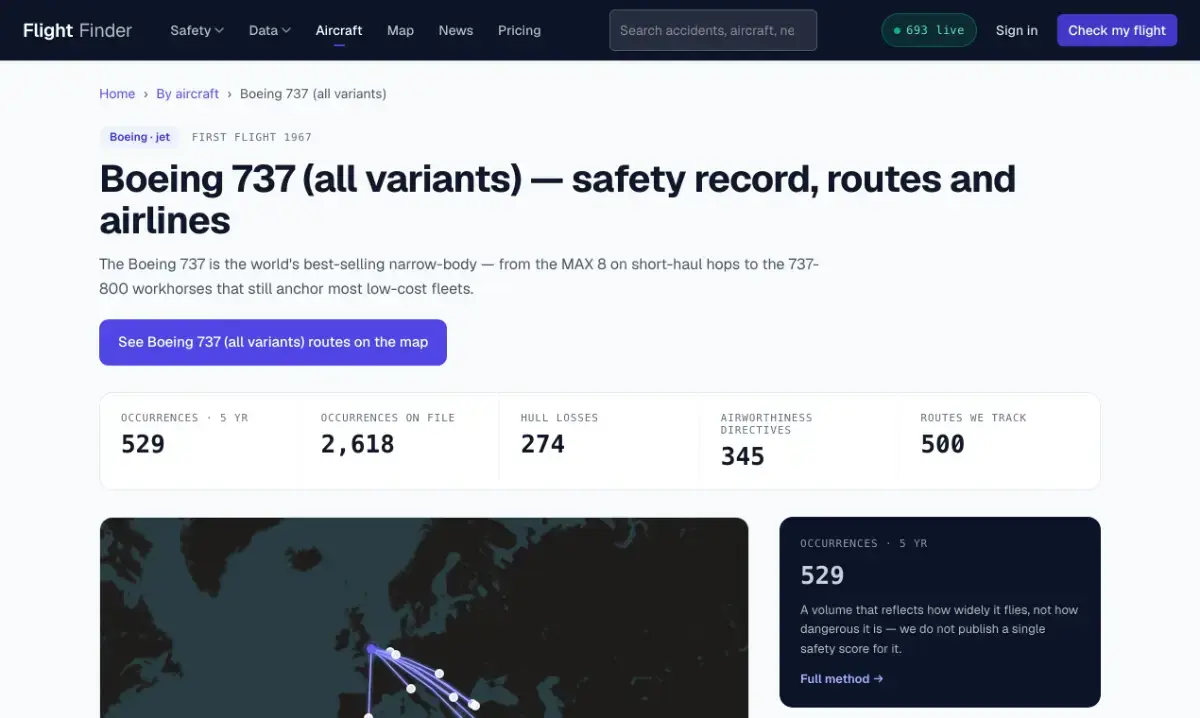The height and width of the screenshot is (718, 1200).
Task: Select the Airworthiness Directives stat
Action: coord(799,441)
